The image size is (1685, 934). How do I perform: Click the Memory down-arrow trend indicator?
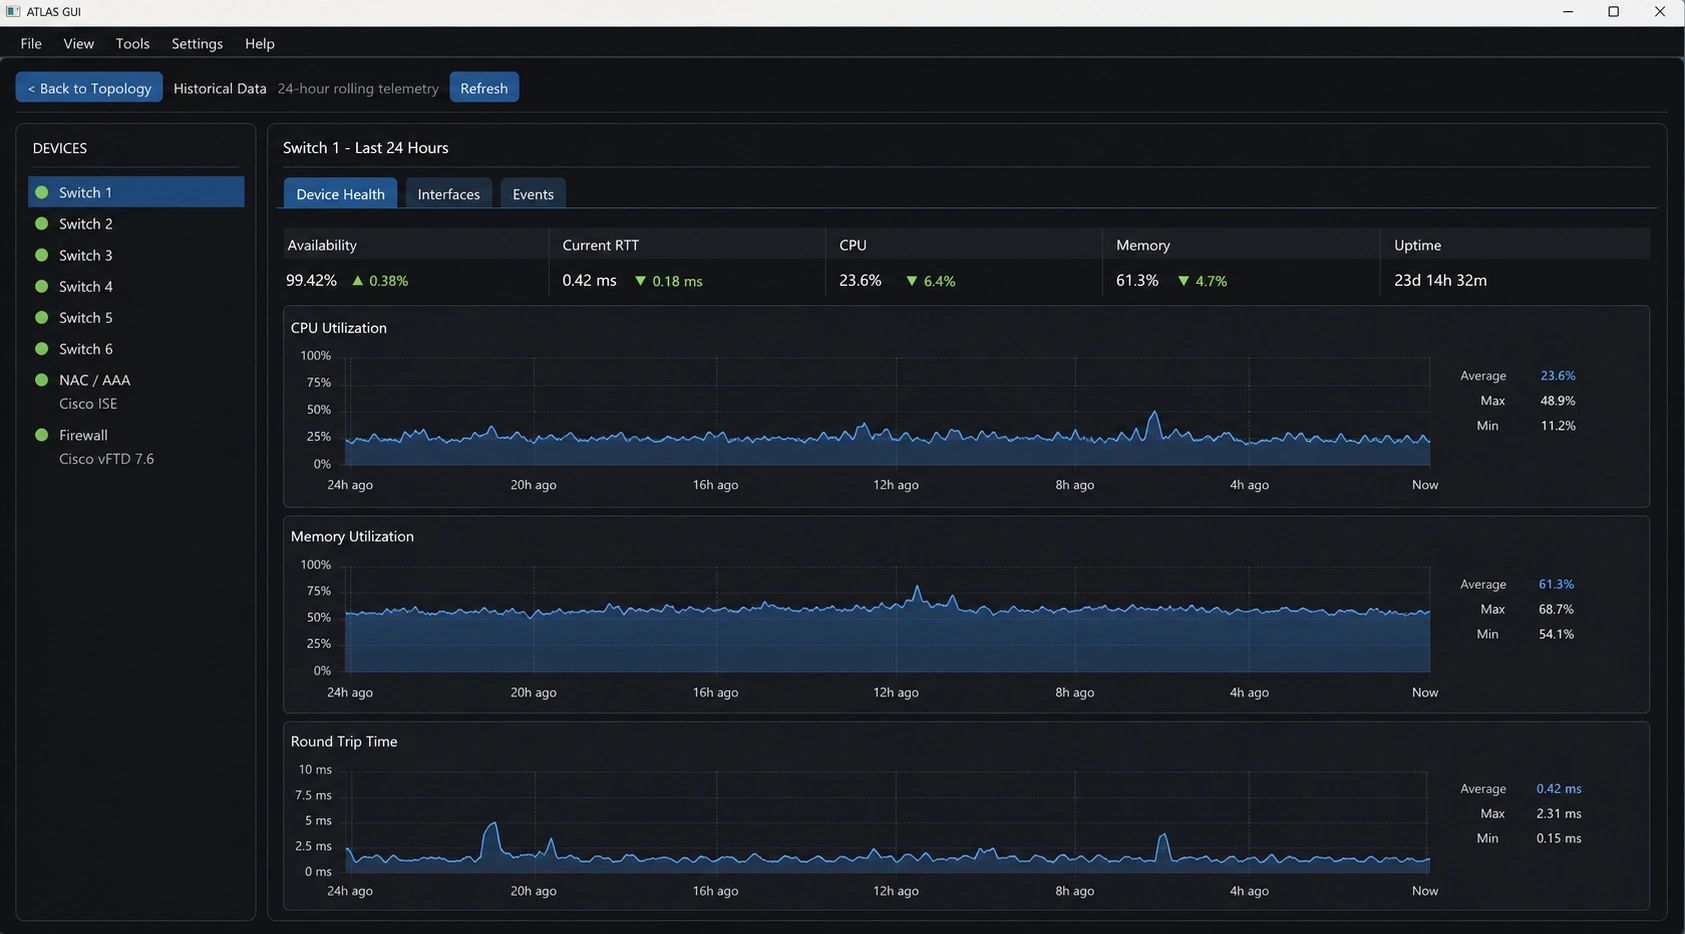[1184, 281]
